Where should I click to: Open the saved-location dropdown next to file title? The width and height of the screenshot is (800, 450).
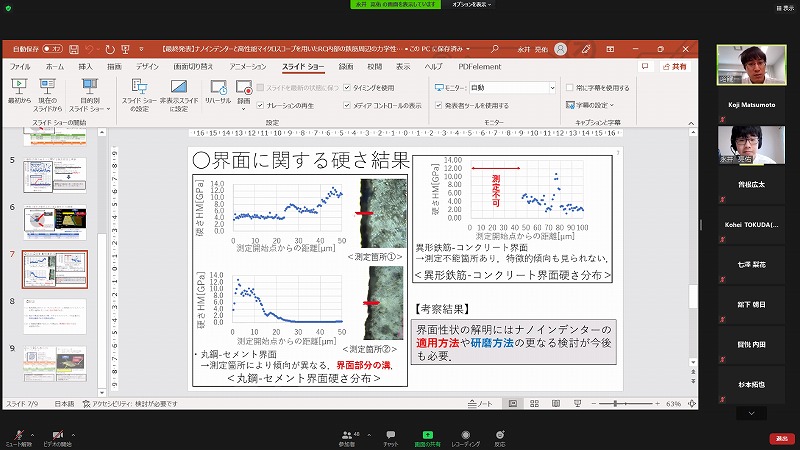pos(467,49)
